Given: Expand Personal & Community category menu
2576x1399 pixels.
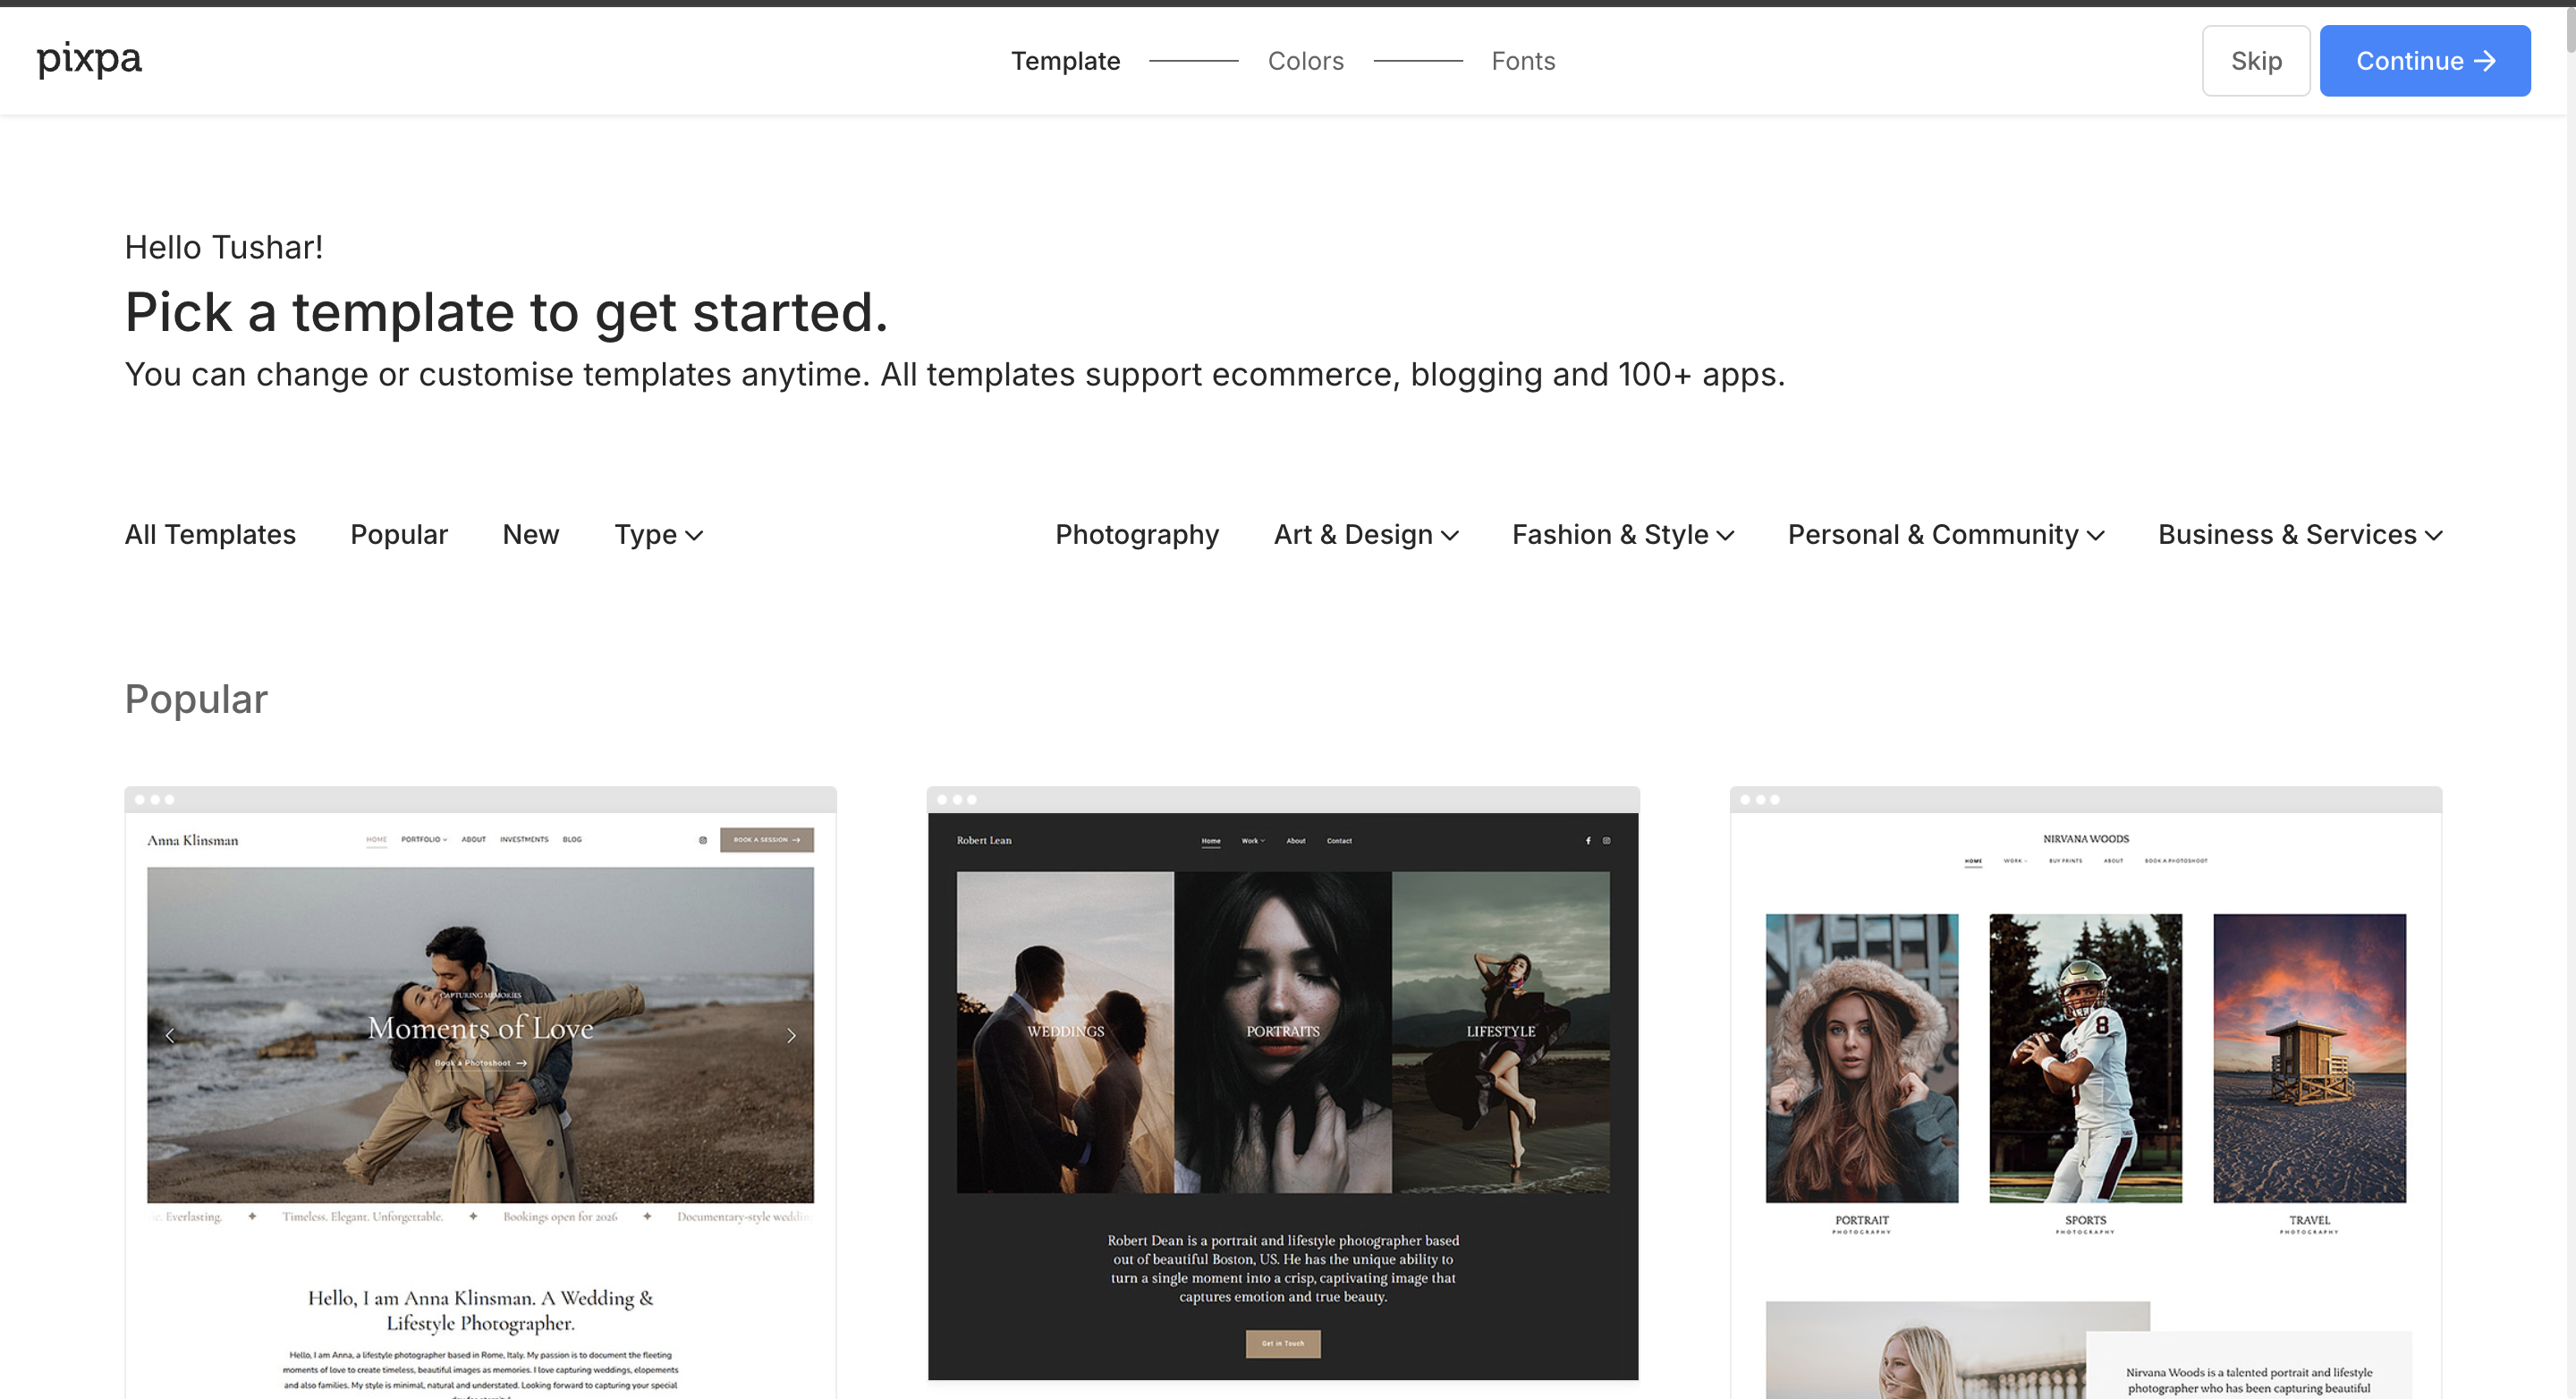Looking at the screenshot, I should pos(1945,535).
